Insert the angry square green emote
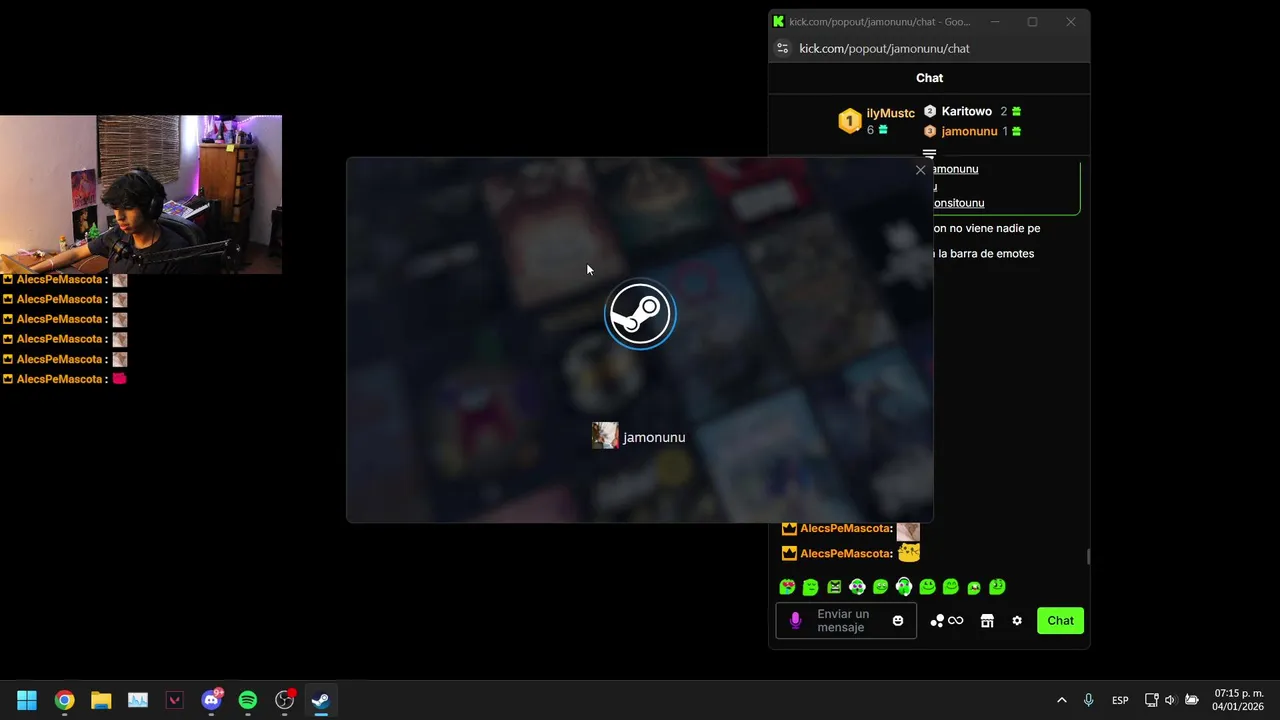The image size is (1280, 720). point(834,587)
